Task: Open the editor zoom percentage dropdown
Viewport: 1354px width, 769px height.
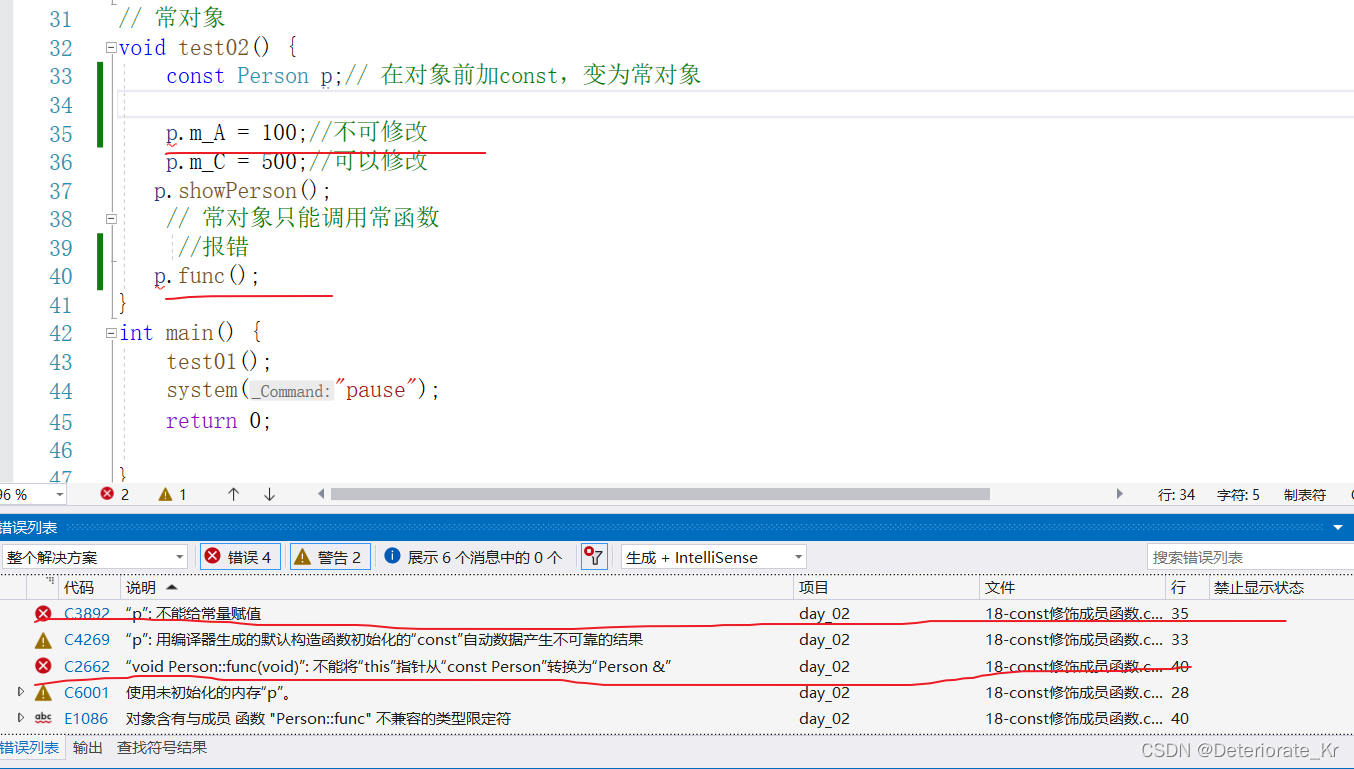Action: point(59,494)
